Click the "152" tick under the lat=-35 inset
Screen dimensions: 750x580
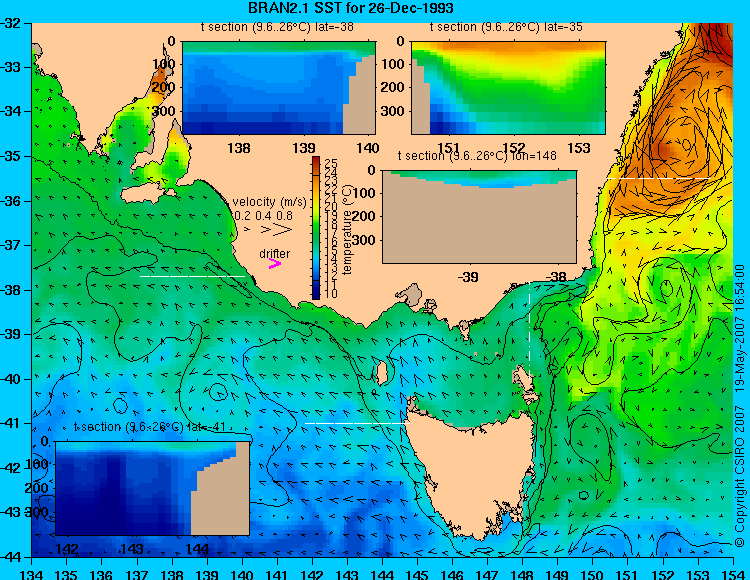click(x=514, y=148)
